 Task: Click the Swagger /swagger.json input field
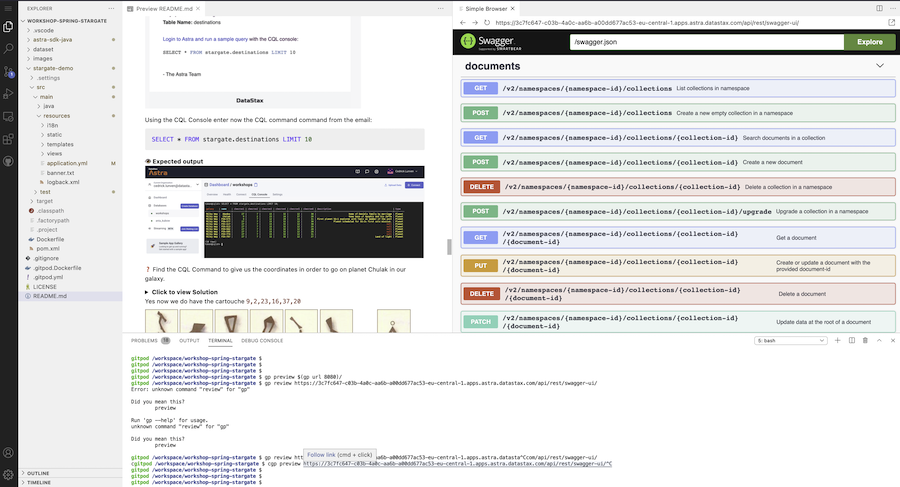pyautogui.click(x=707, y=42)
